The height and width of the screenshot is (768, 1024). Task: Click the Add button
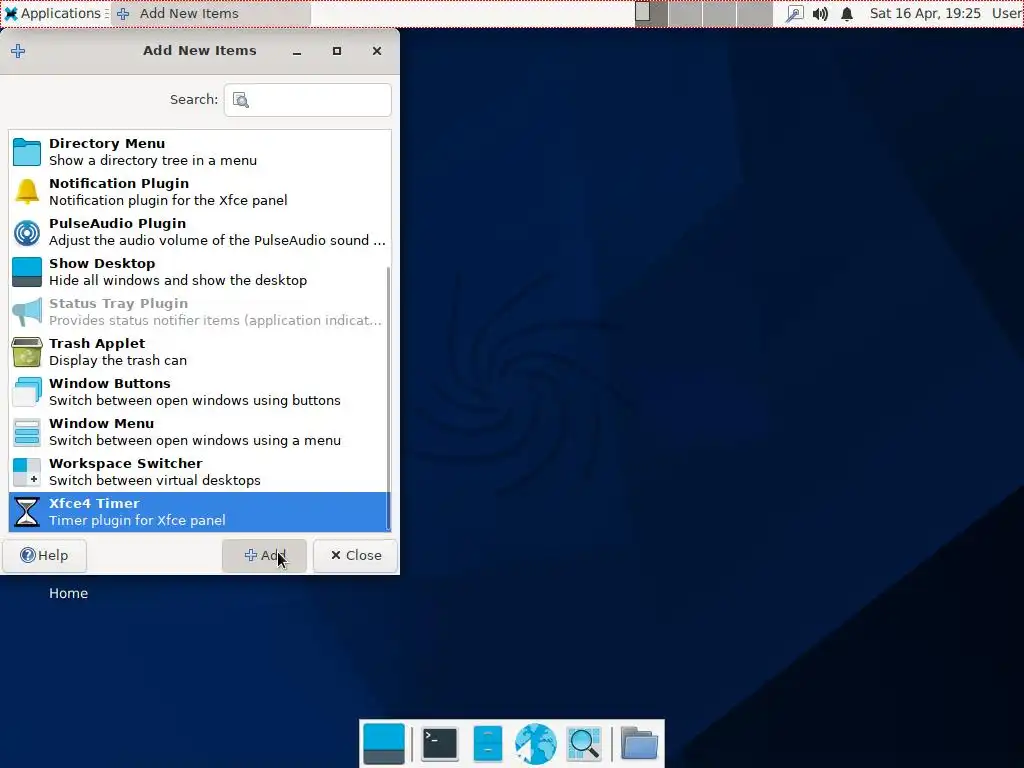pos(264,556)
